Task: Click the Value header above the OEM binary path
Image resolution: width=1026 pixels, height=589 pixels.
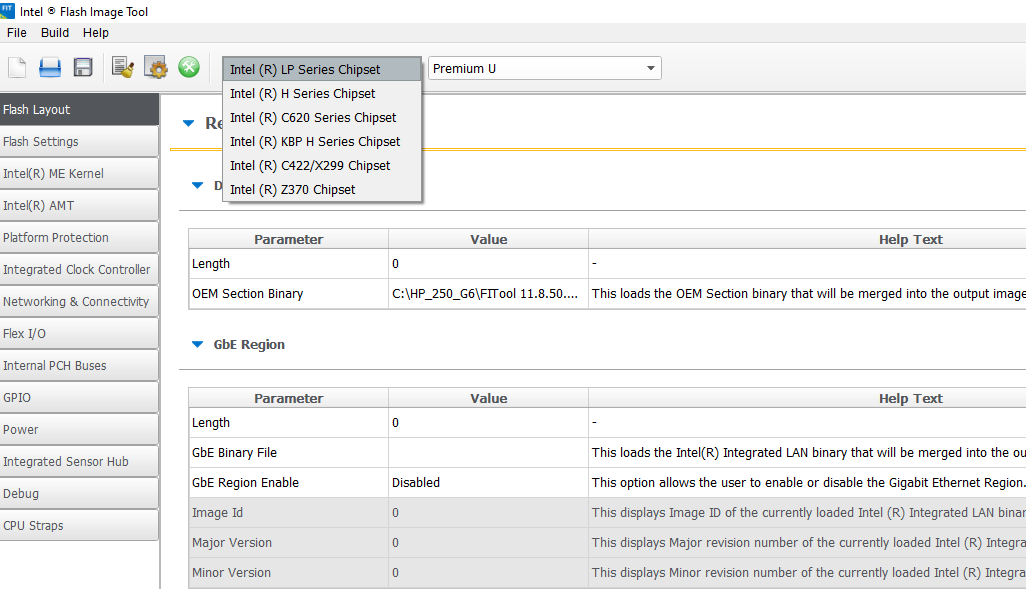Action: 488,240
